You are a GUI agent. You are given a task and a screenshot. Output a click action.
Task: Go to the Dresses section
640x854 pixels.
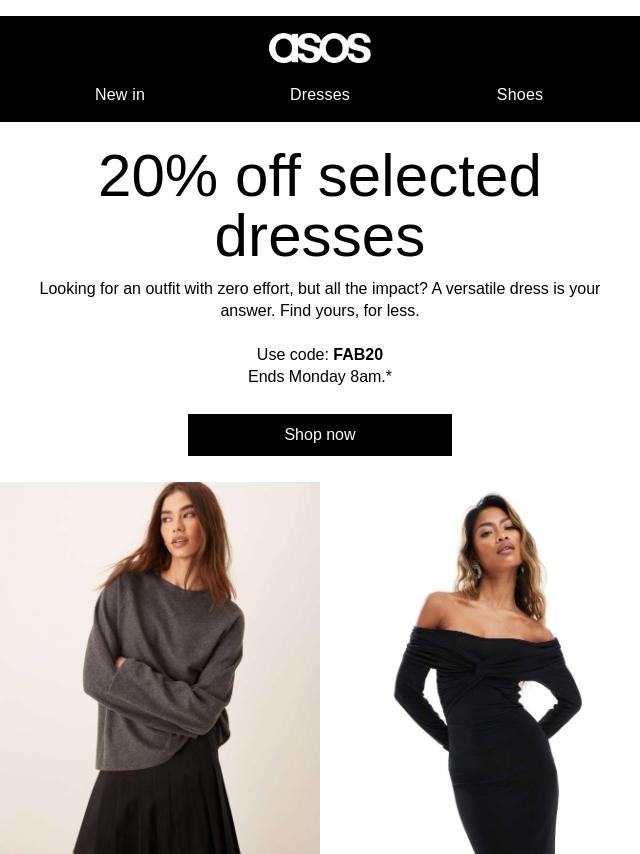click(x=320, y=94)
